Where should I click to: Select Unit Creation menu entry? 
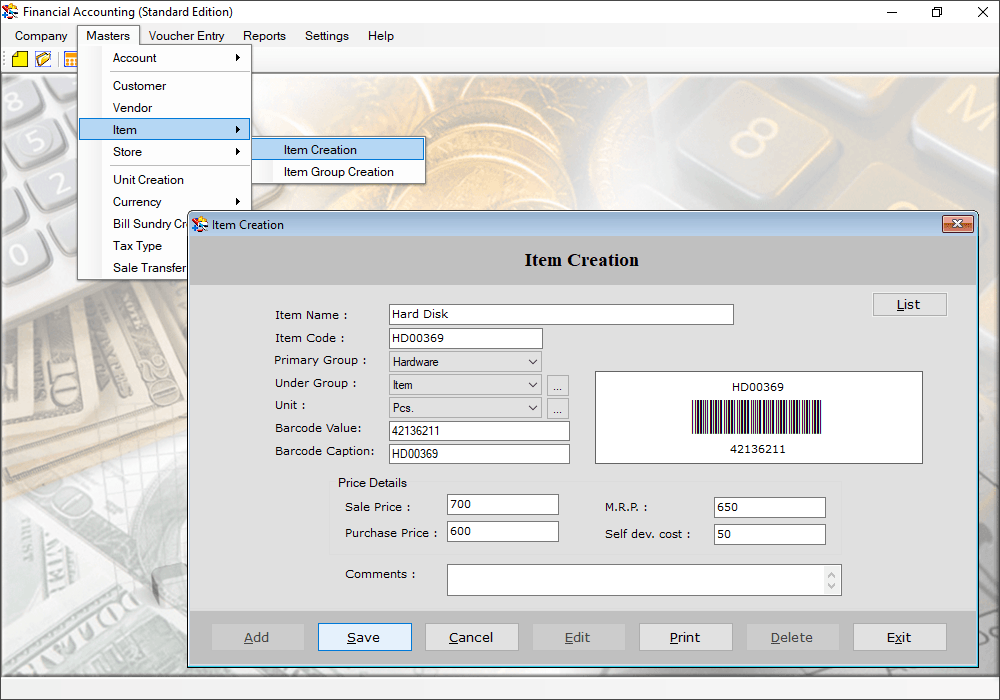(x=165, y=180)
